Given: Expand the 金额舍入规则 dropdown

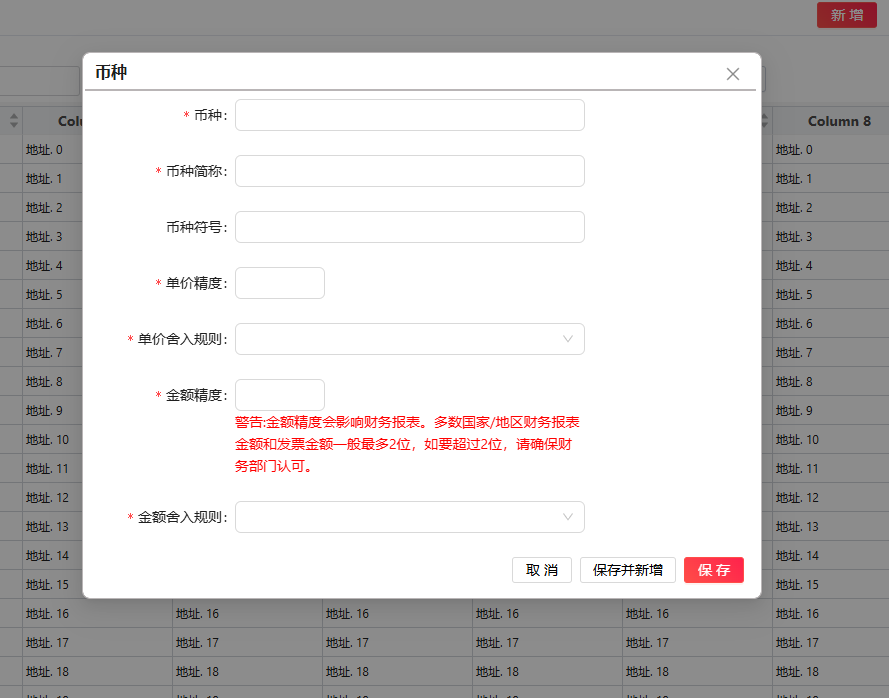Looking at the screenshot, I should coord(409,517).
